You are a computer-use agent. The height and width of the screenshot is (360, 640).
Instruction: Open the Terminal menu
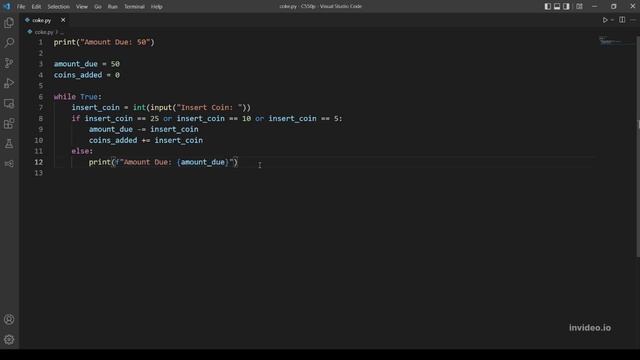pos(134,7)
